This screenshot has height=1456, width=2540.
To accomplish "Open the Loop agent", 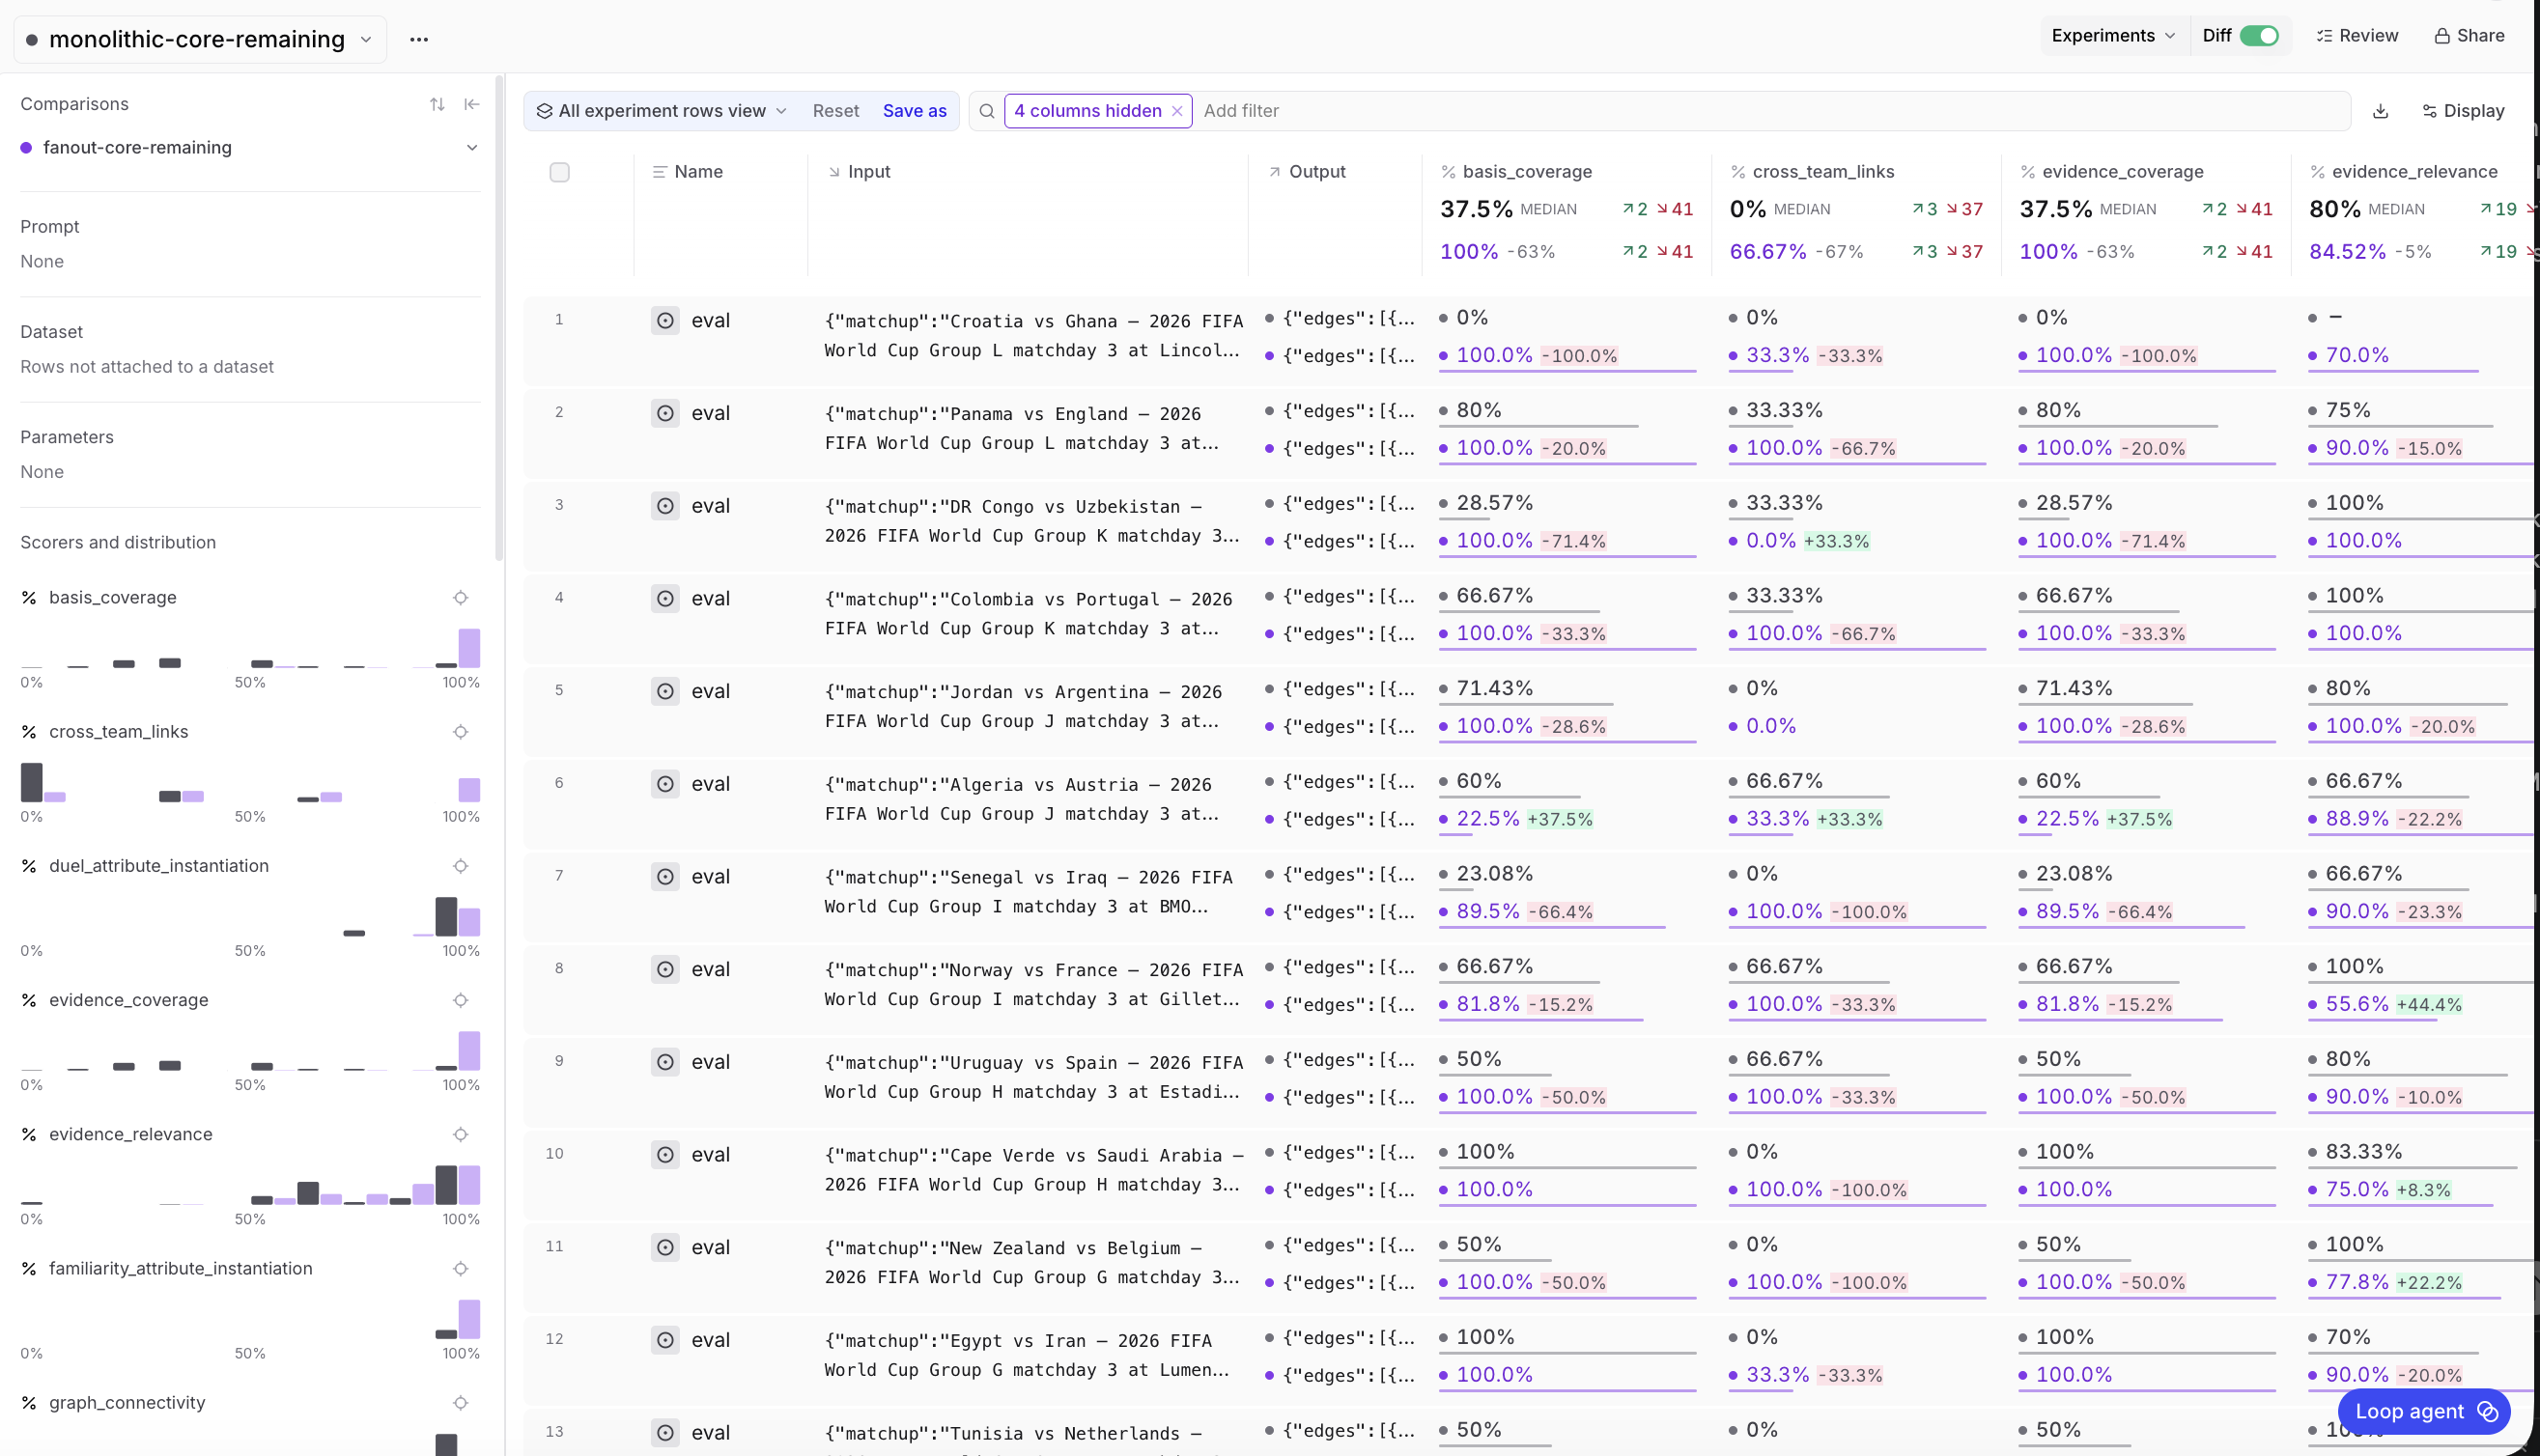I will [x=2424, y=1411].
